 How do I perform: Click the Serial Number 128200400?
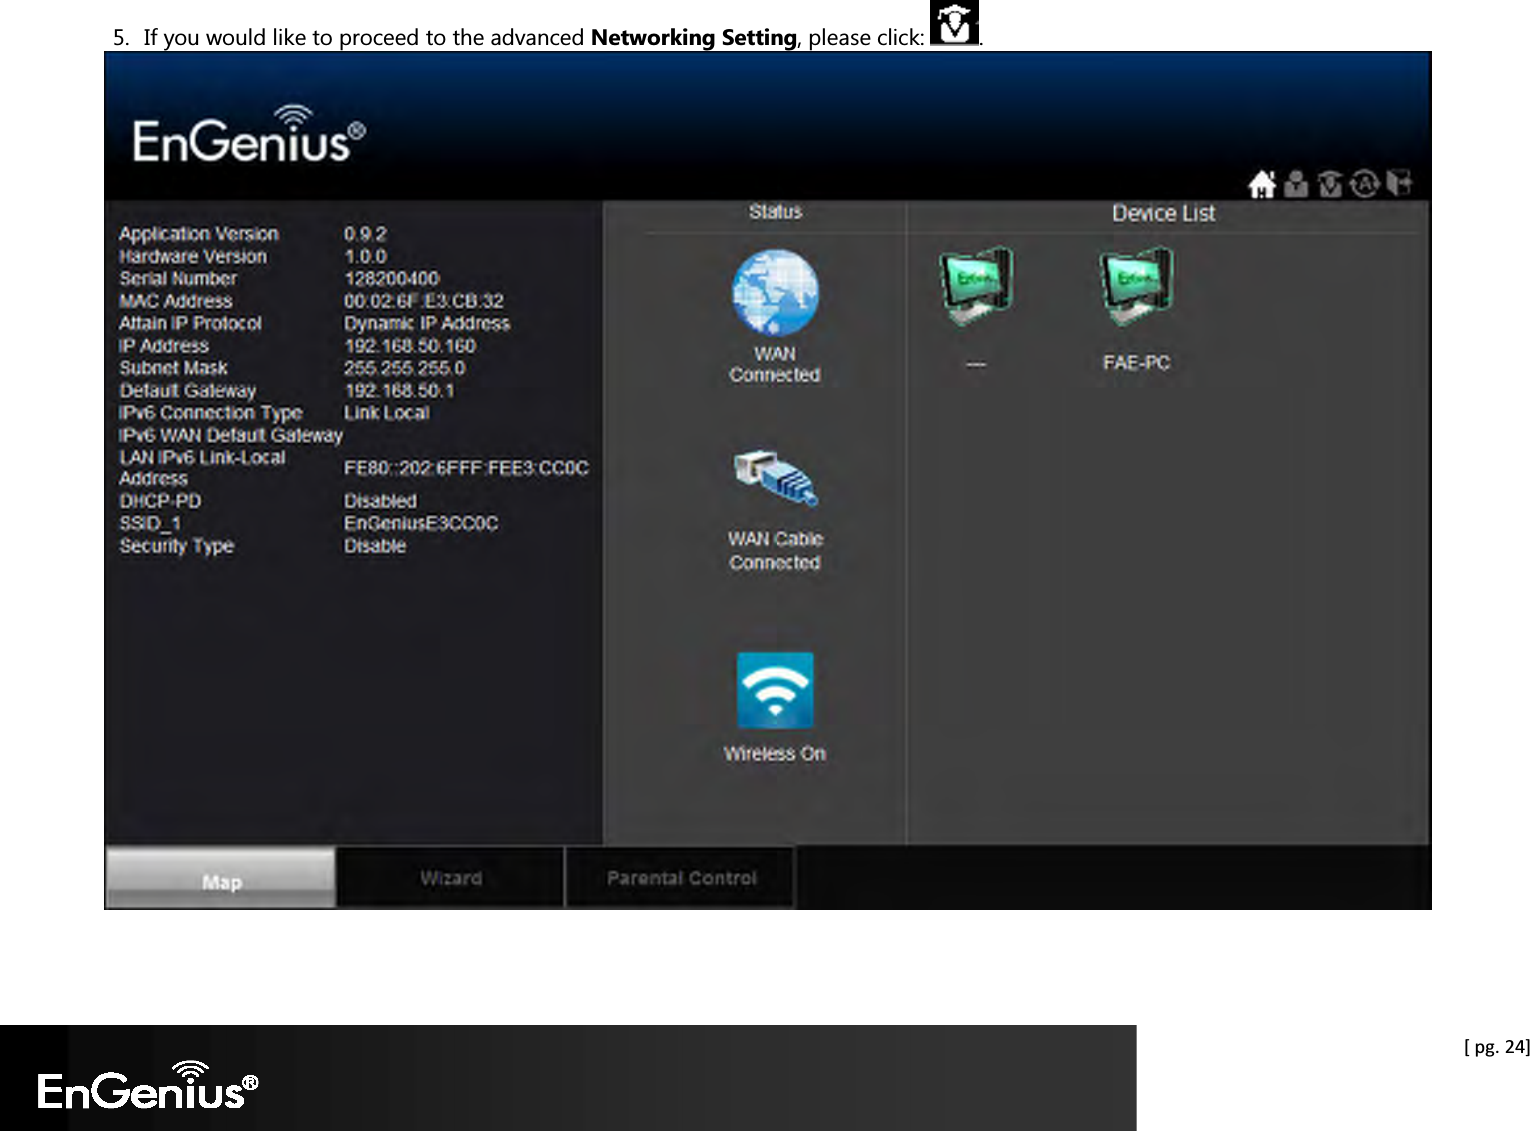click(391, 279)
